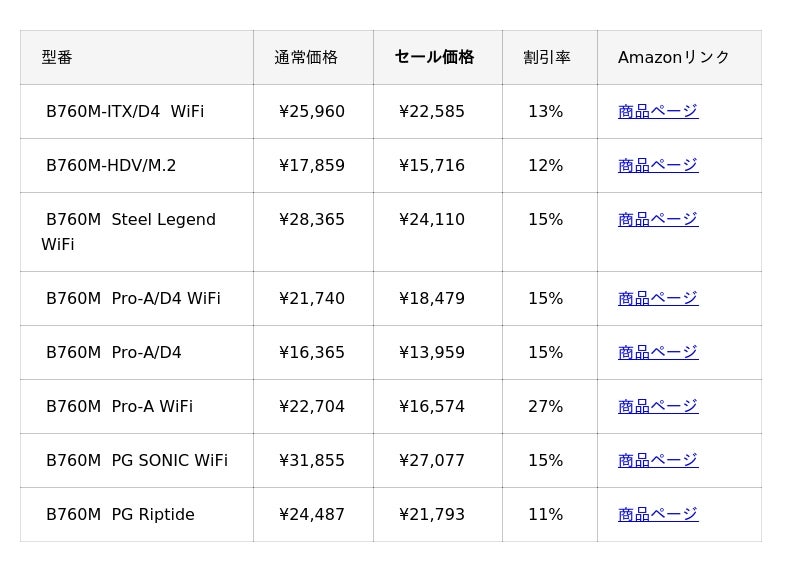800x572 pixels.
Task: Open 商品ページ link for B760M PG SONIC WiFi
Action: 657,460
